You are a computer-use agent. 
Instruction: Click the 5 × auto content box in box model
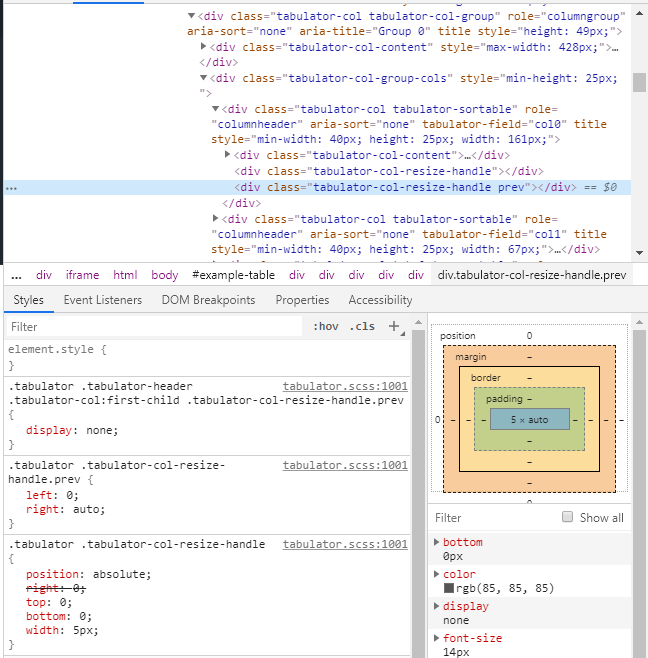pos(530,419)
